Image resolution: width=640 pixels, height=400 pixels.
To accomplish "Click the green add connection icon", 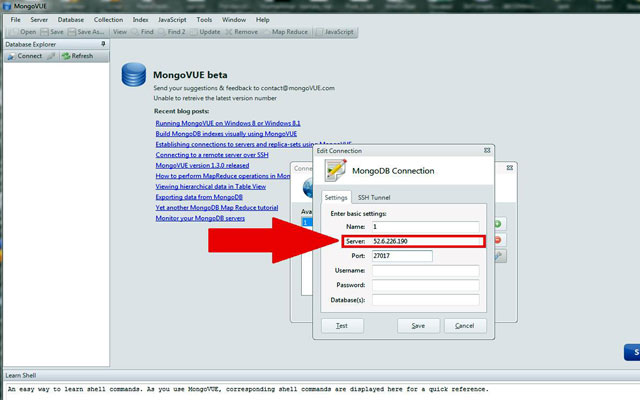I will click(x=498, y=223).
